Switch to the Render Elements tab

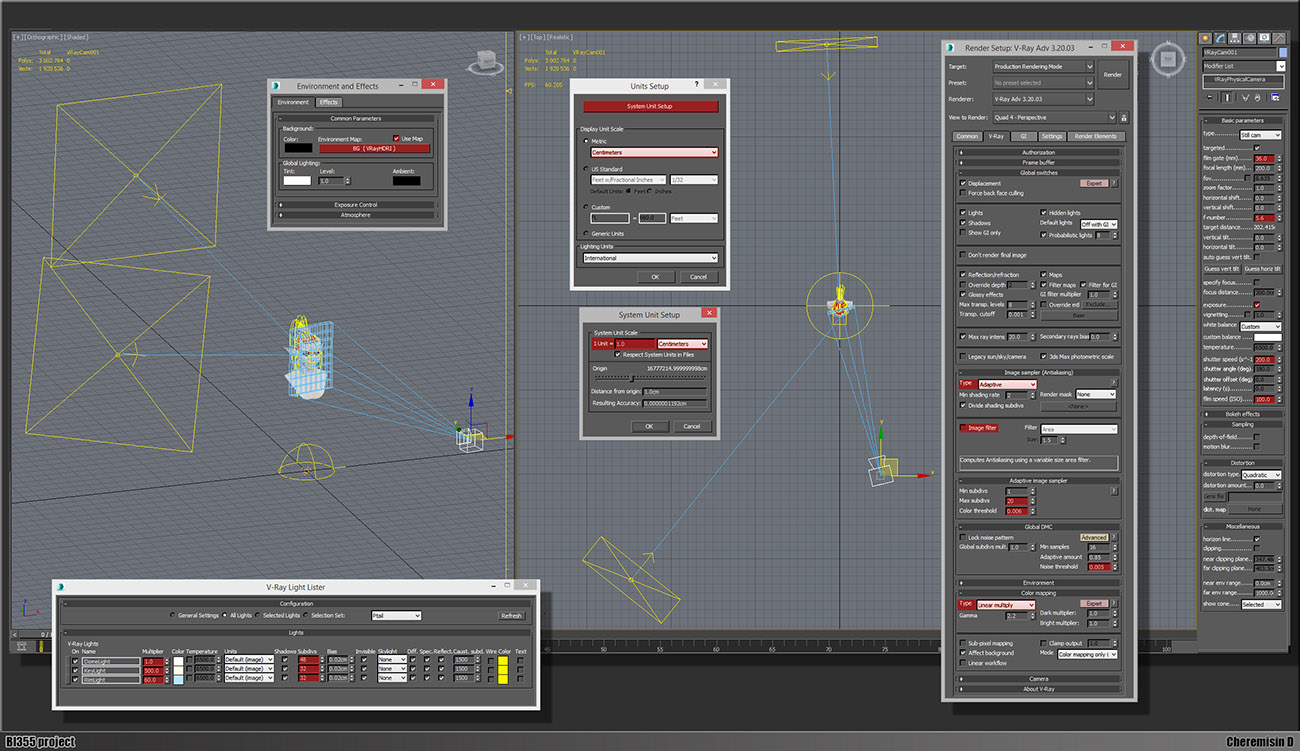[x=1095, y=136]
